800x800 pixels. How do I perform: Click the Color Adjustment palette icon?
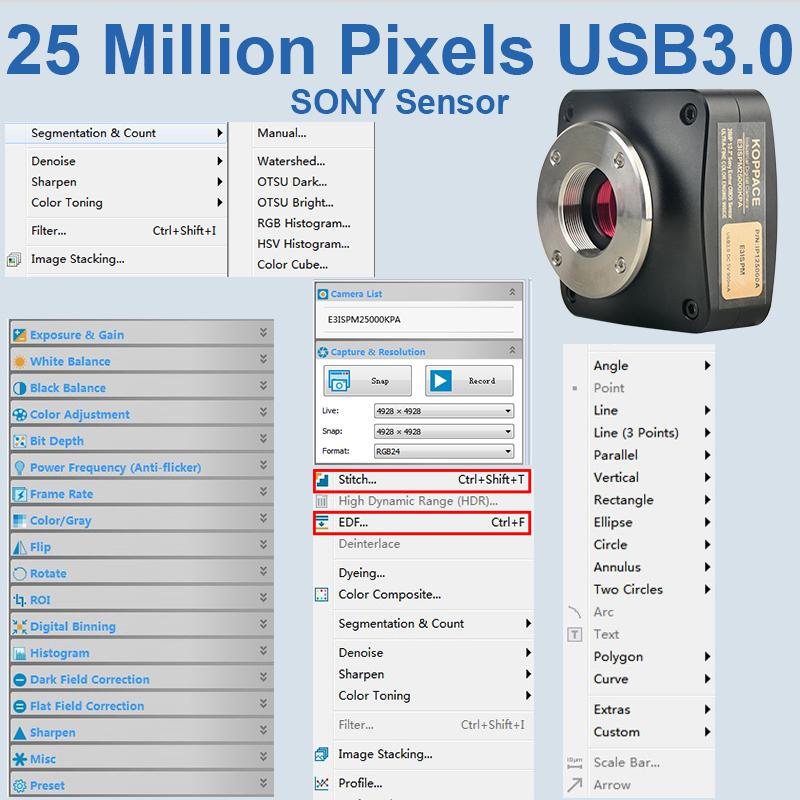[x=20, y=414]
